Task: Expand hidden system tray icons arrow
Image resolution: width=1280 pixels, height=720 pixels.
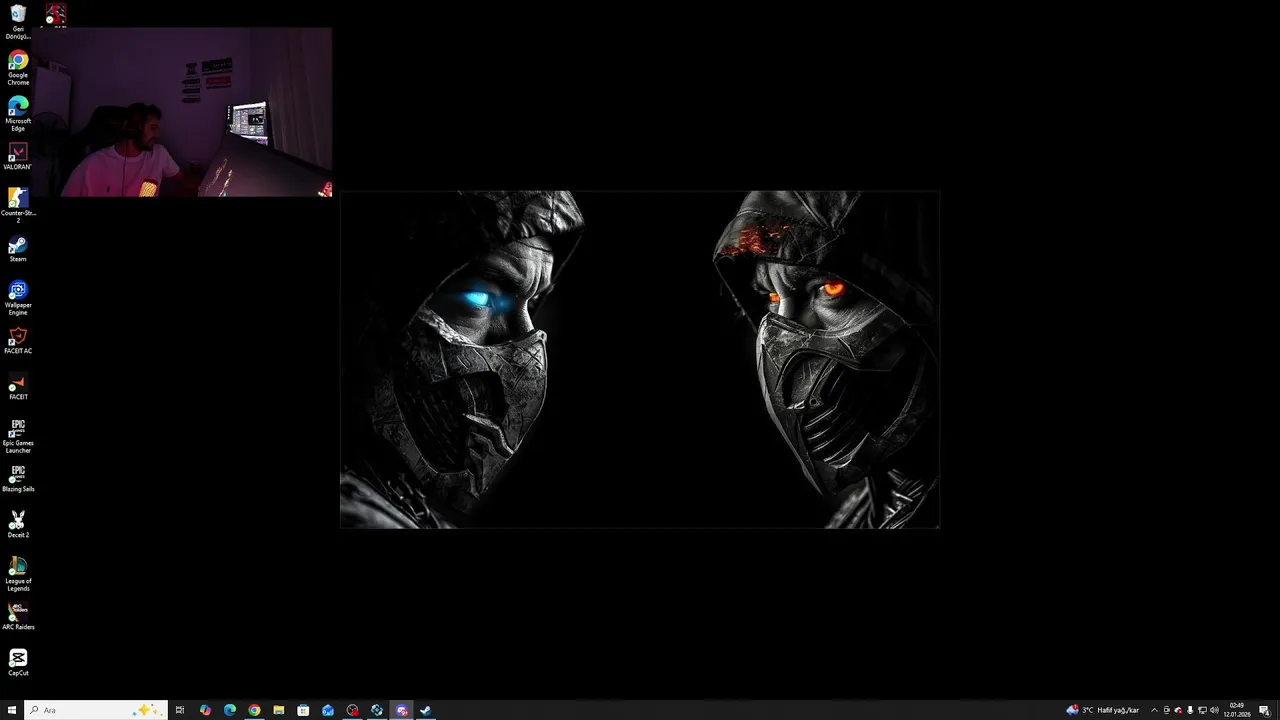Action: pyautogui.click(x=1154, y=710)
